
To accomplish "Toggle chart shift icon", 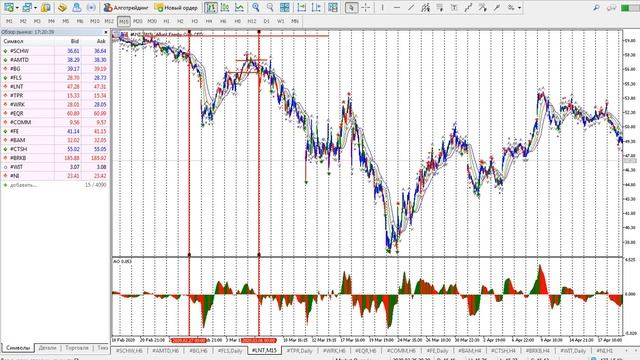I will pyautogui.click(x=316, y=7).
